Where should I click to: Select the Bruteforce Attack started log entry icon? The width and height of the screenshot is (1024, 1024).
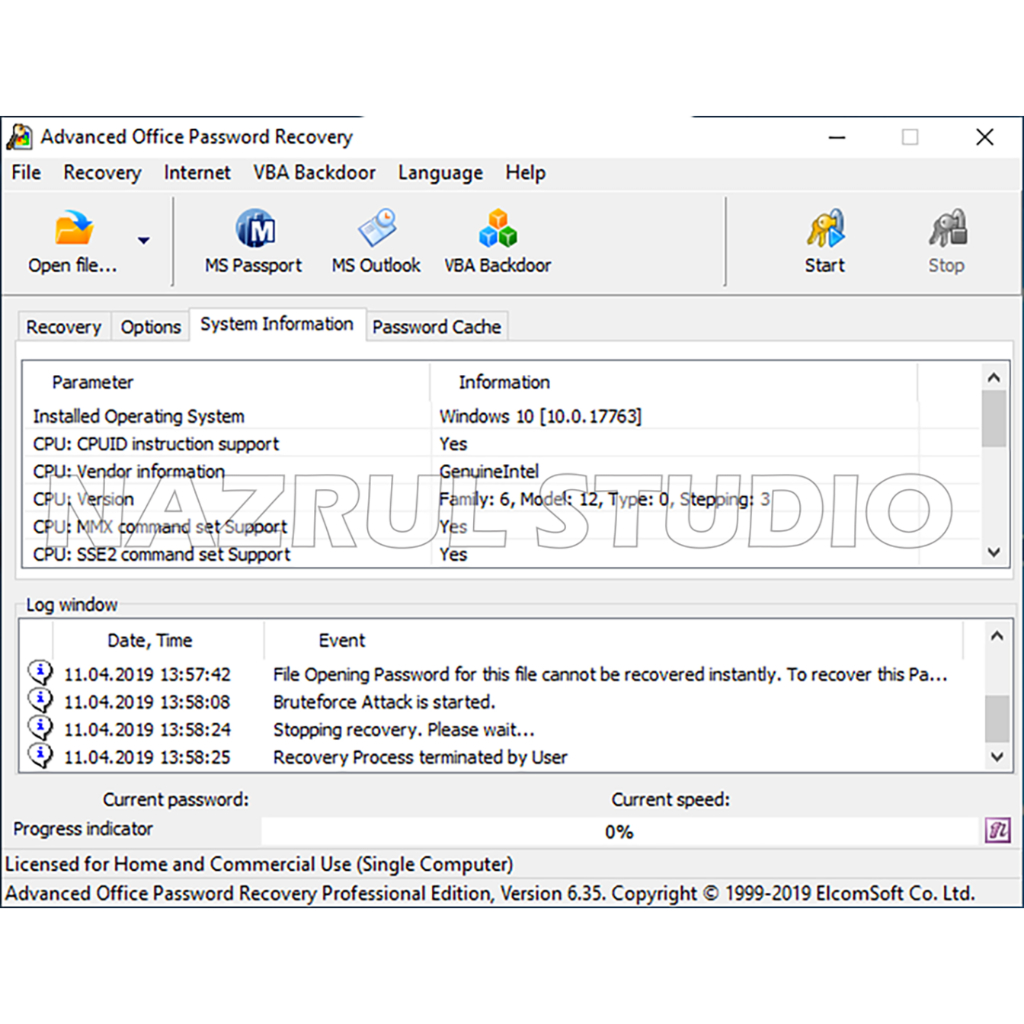click(x=40, y=701)
